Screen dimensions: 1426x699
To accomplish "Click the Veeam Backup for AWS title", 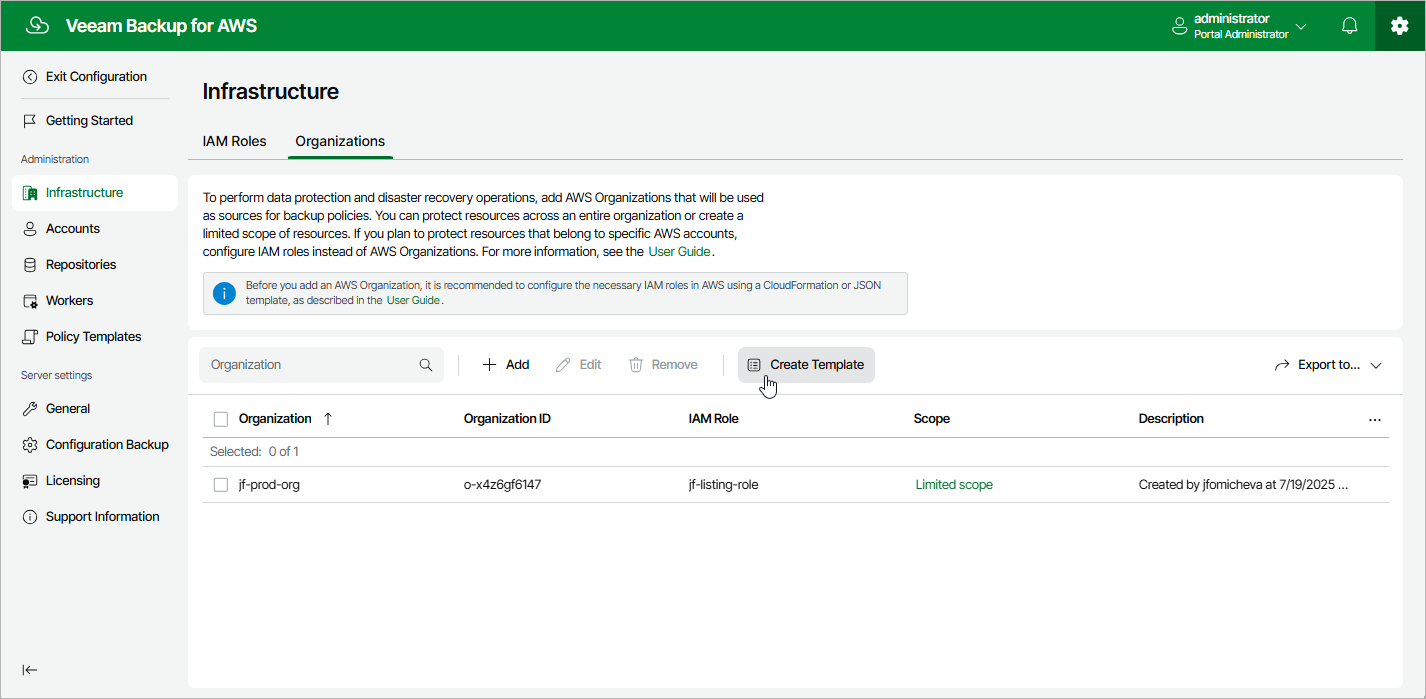I will coord(161,26).
